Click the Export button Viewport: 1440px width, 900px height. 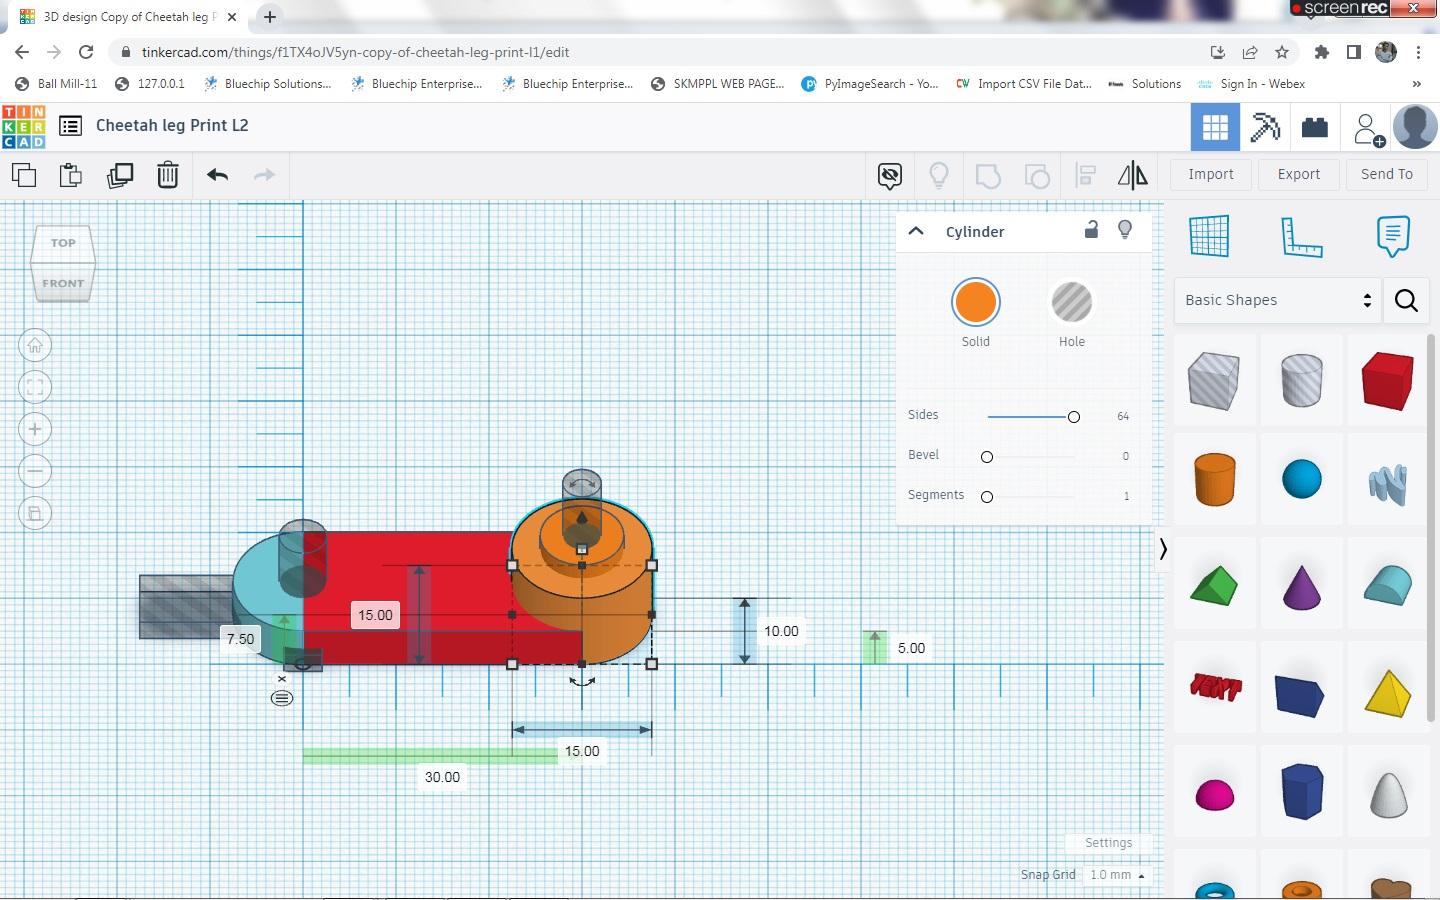point(1298,174)
